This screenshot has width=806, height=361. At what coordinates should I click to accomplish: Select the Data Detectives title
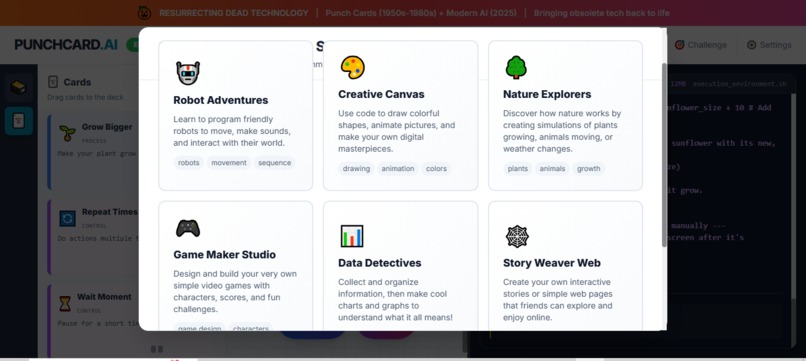pos(379,263)
